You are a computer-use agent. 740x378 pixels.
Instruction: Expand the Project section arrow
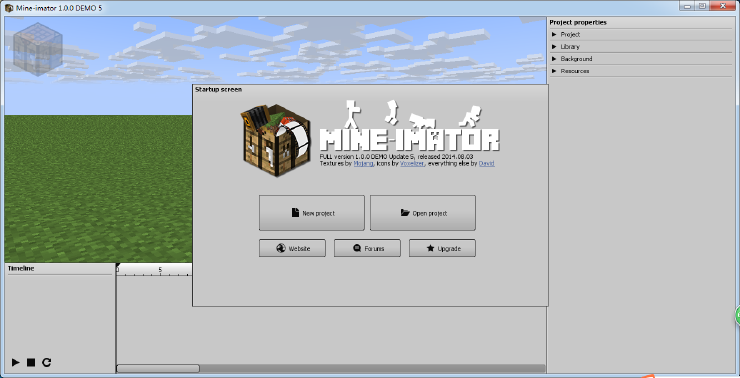554,34
